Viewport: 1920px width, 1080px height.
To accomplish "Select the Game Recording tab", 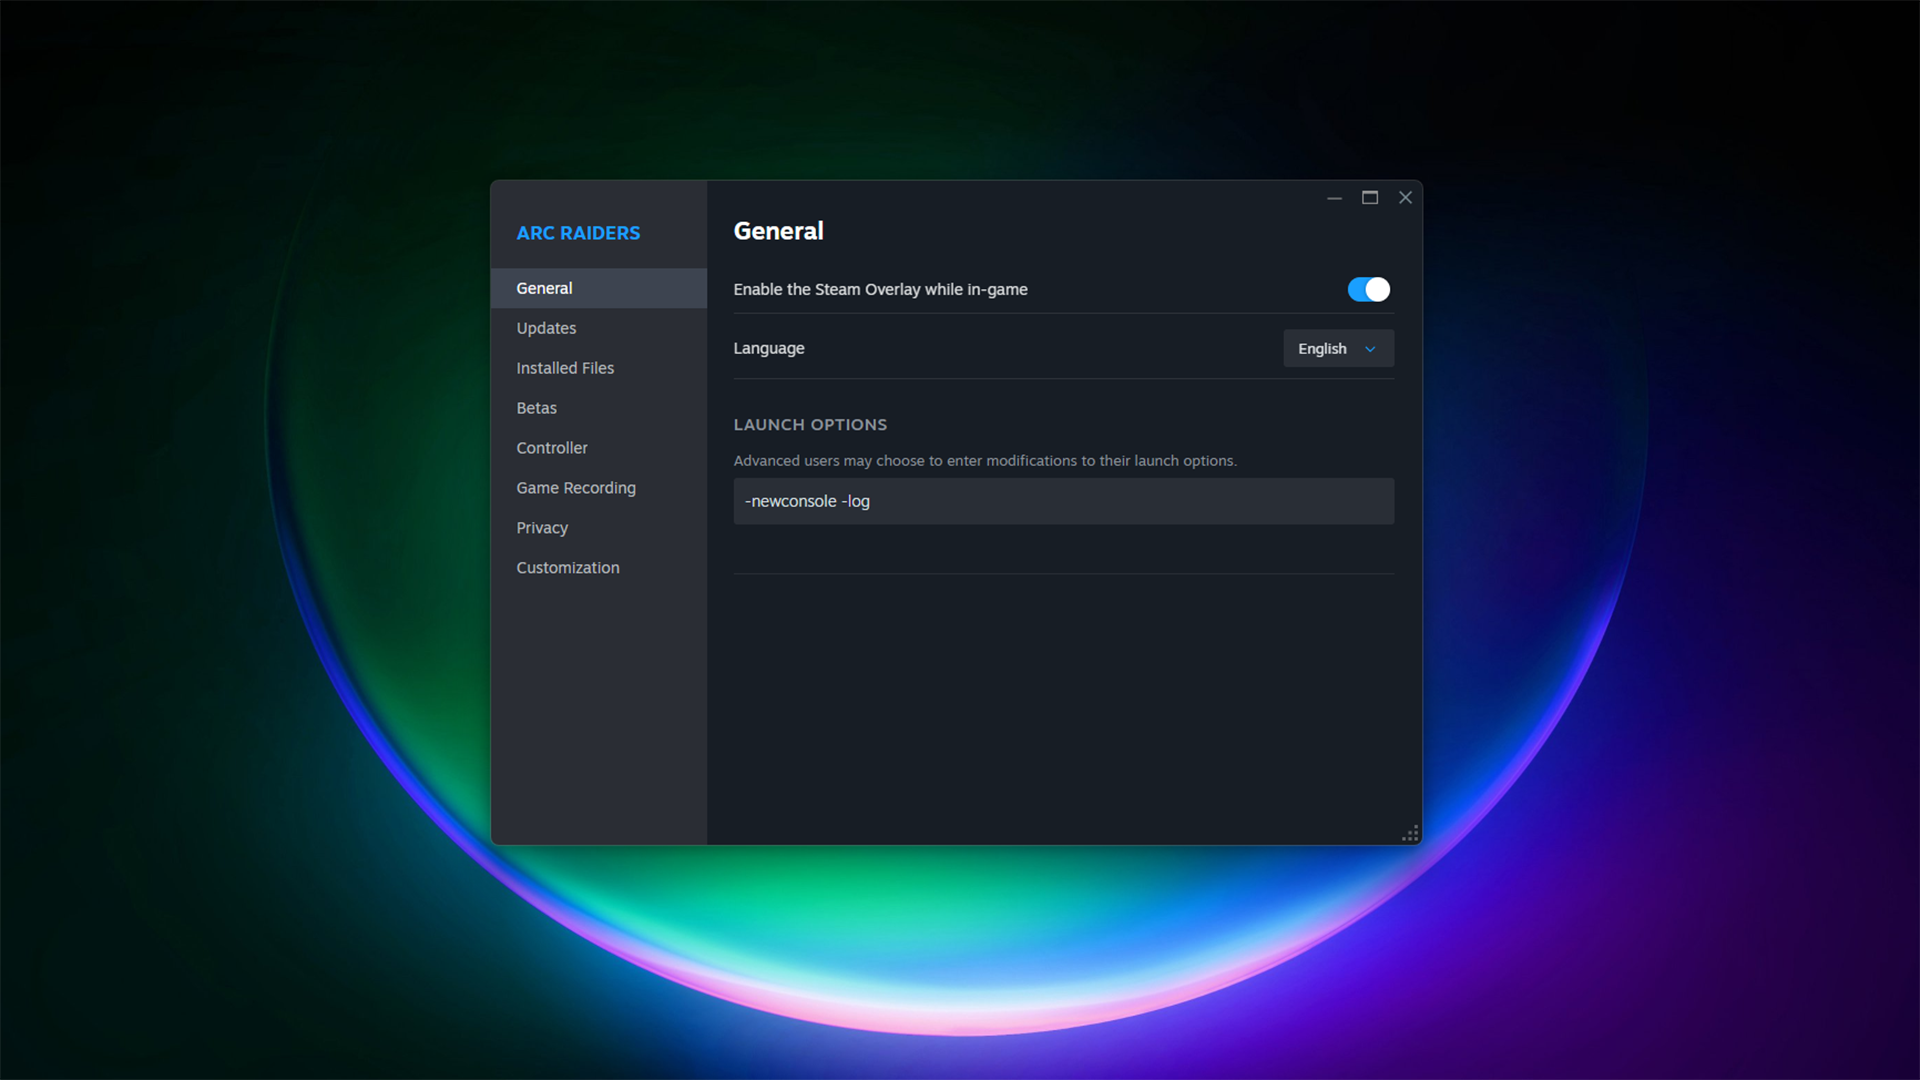I will click(576, 488).
